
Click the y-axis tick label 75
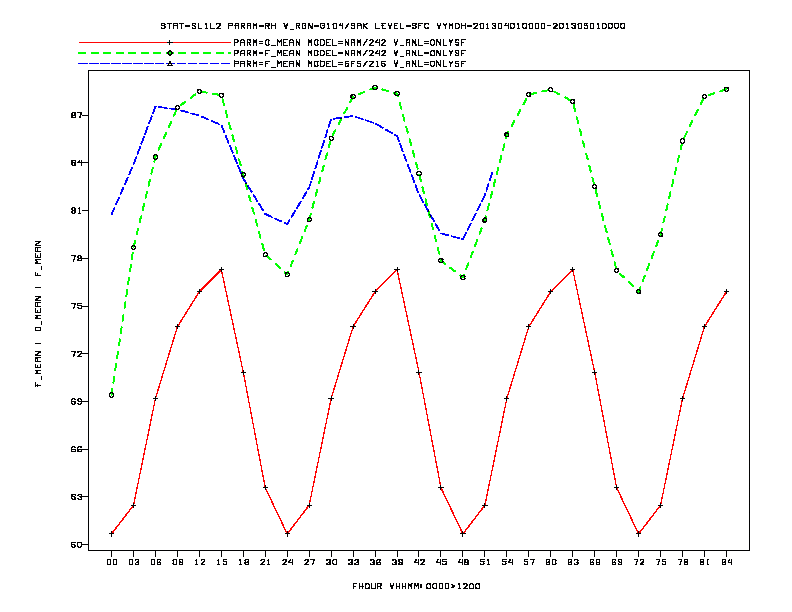[x=76, y=306]
